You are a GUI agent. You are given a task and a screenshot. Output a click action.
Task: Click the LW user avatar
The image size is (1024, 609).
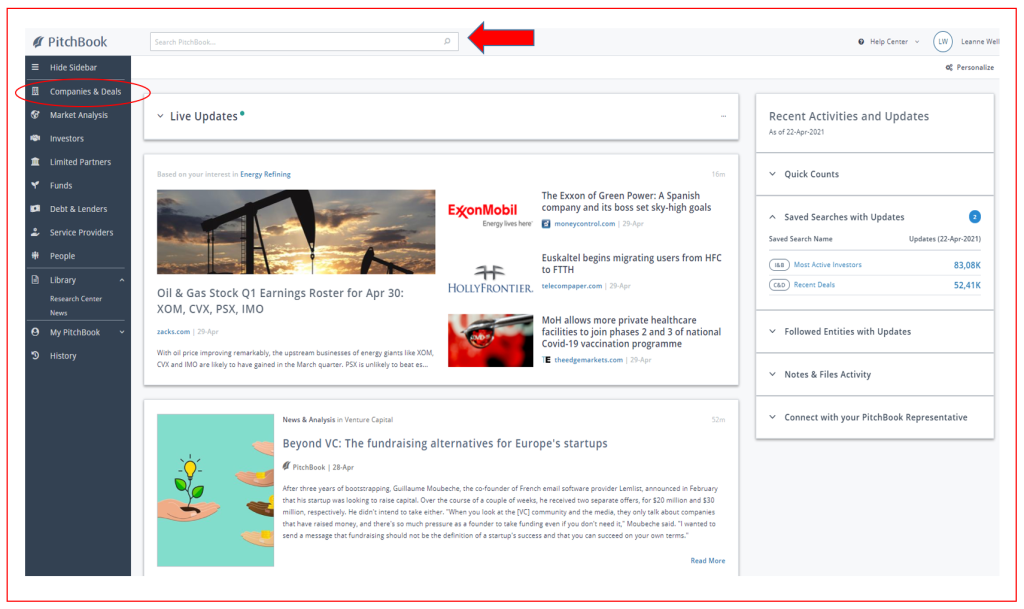tap(942, 41)
